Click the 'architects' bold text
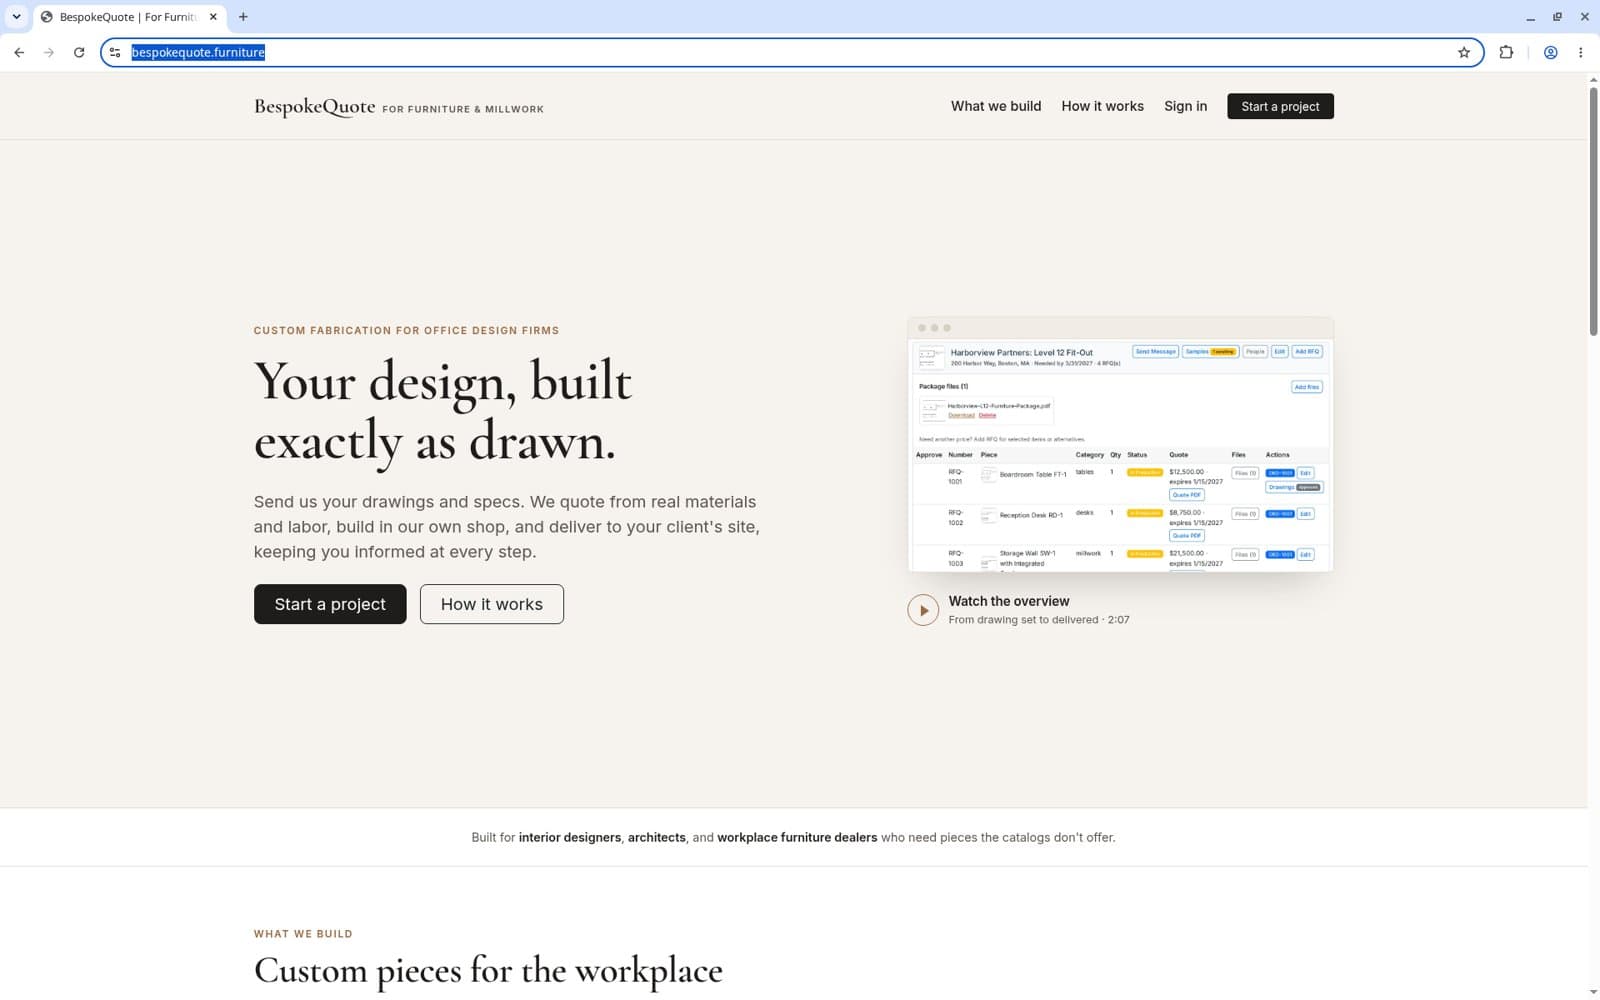Screen dimensions: 1600x1000 coord(657,837)
